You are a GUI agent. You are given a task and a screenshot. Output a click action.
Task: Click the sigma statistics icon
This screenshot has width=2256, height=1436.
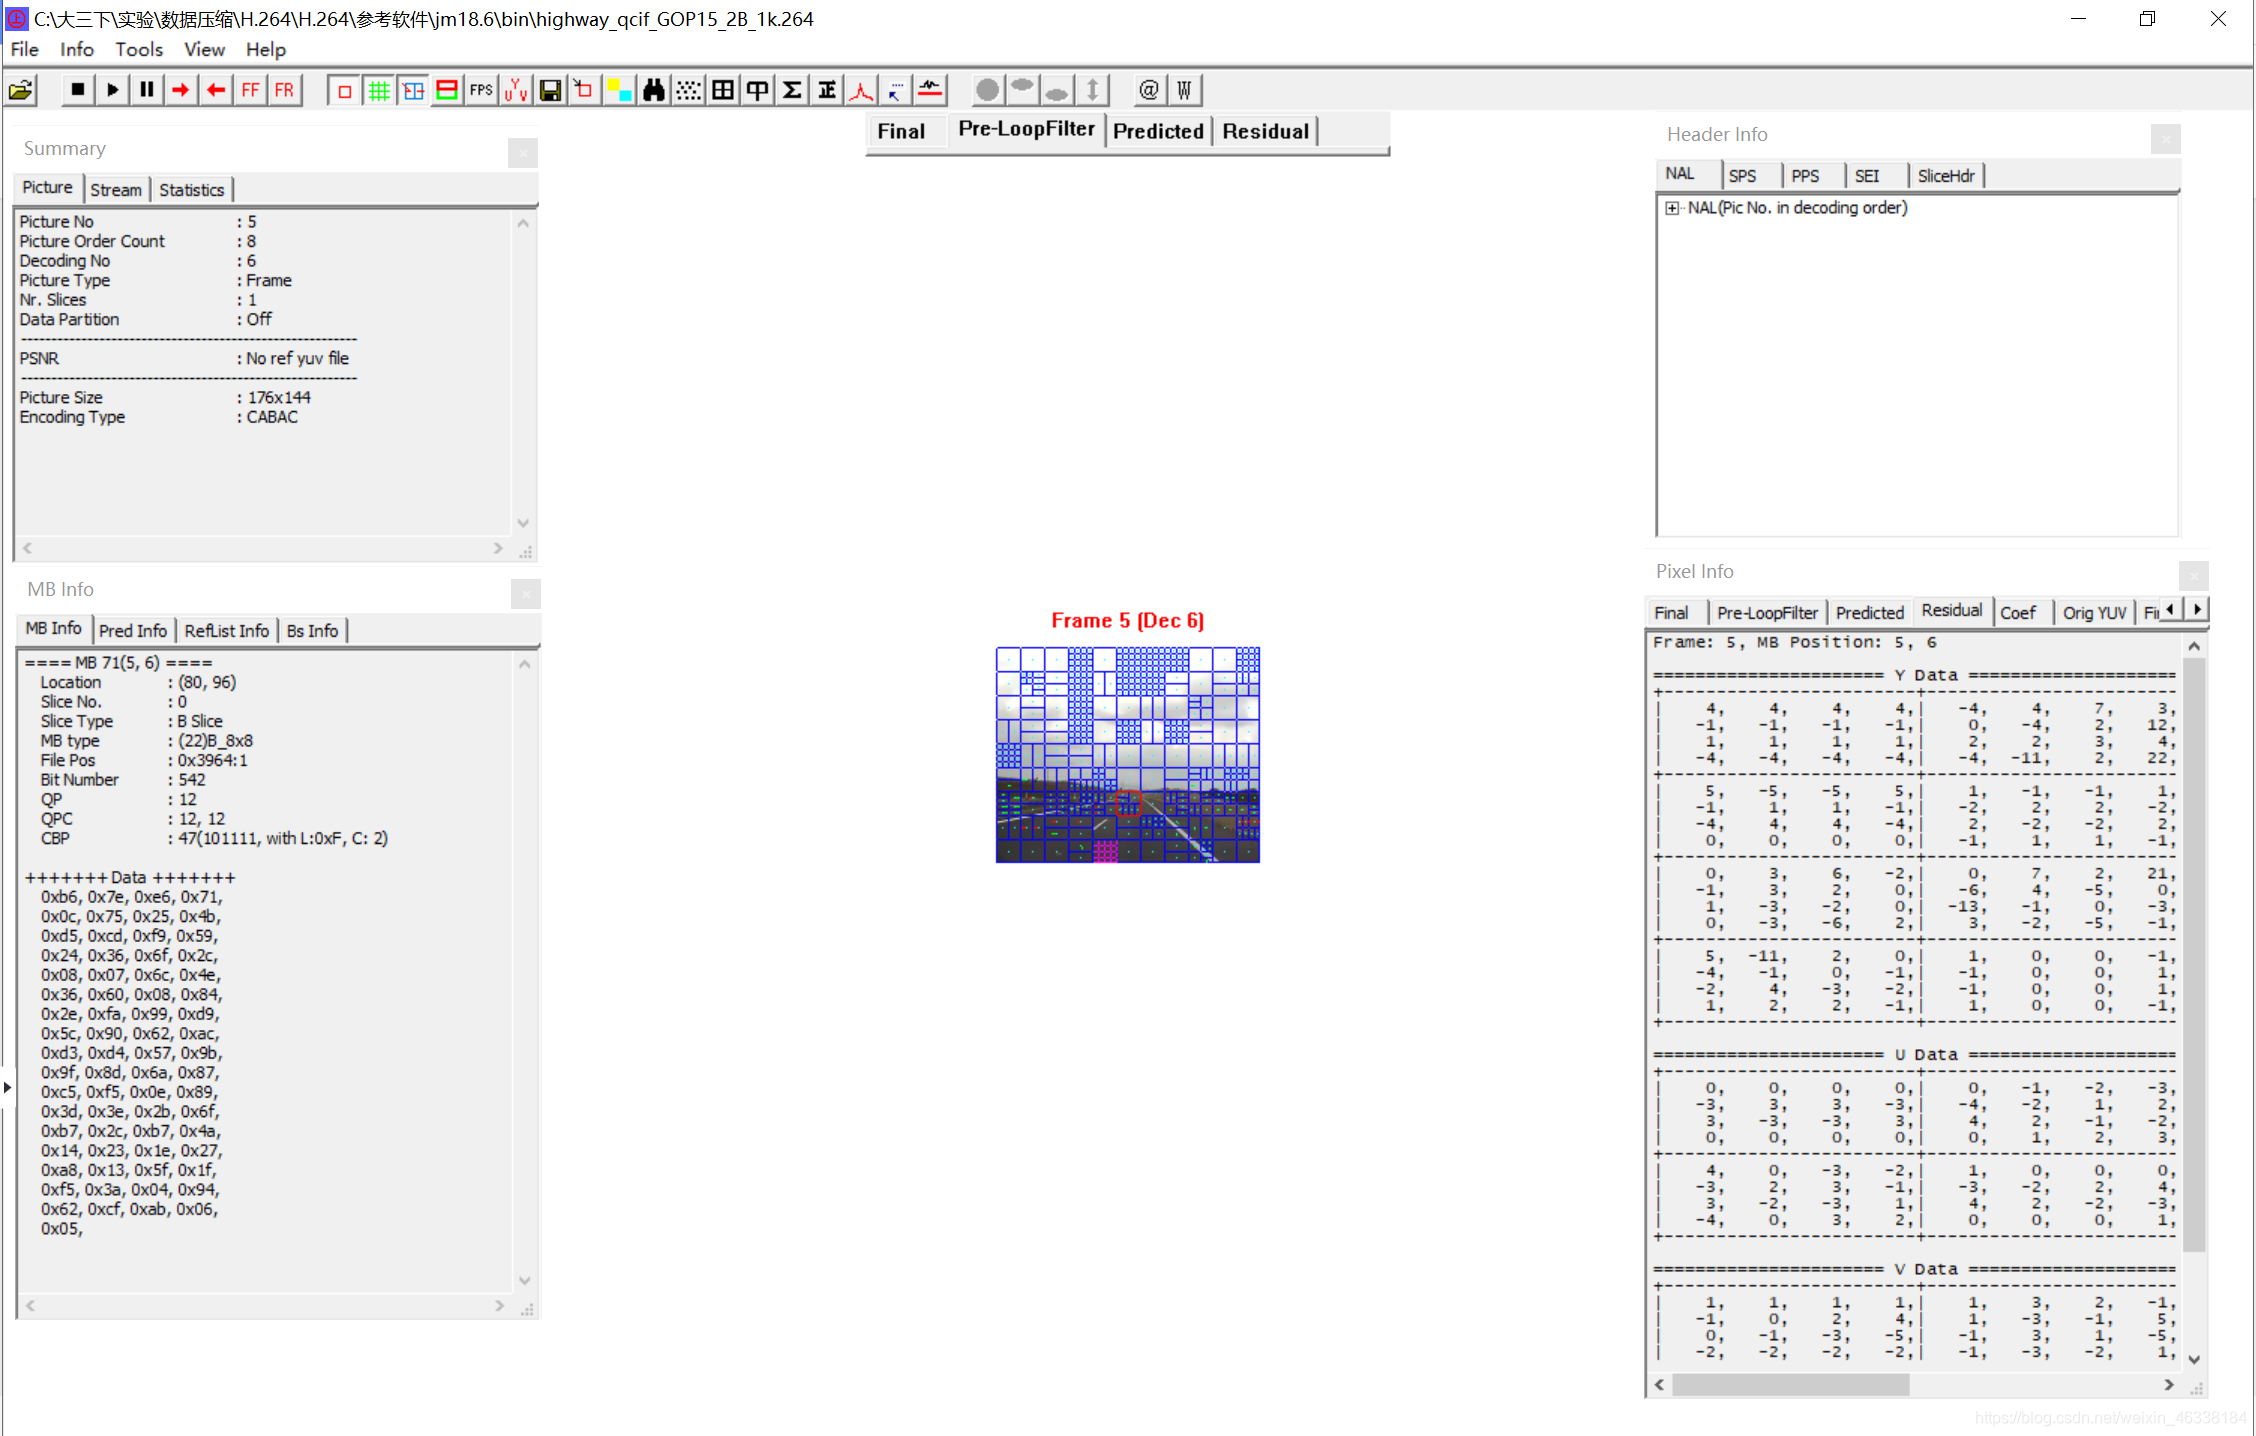(x=792, y=91)
